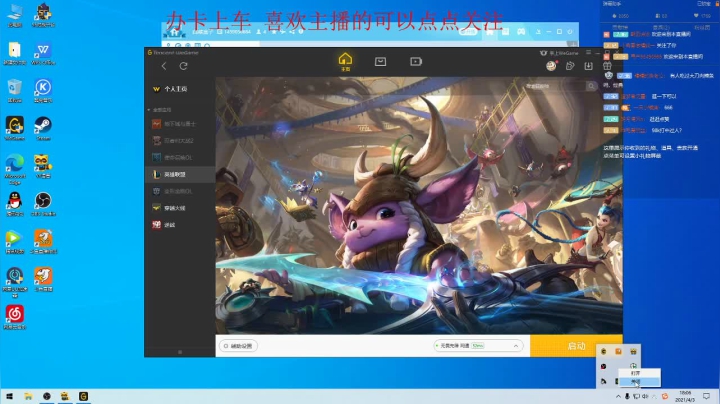720x404 pixels.
Task: Select the red NetEase Cloud Music shortcut
Action: [x=15, y=317]
